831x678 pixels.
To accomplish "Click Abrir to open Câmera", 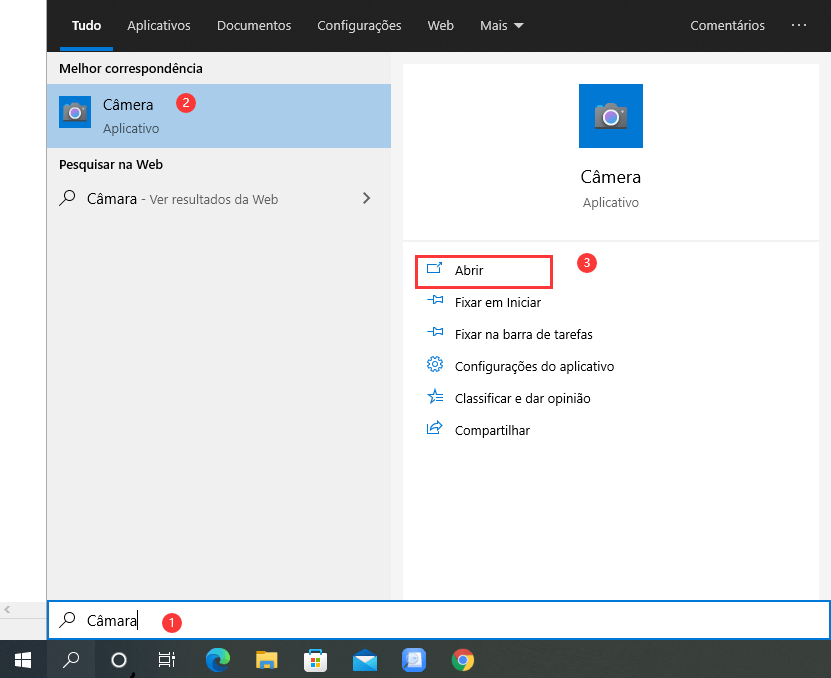I will point(471,270).
